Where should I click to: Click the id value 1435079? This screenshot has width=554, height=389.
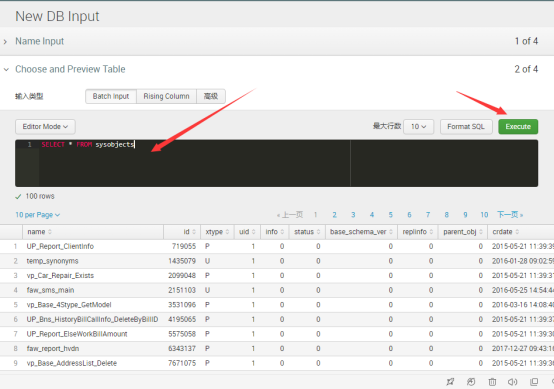[182, 261]
